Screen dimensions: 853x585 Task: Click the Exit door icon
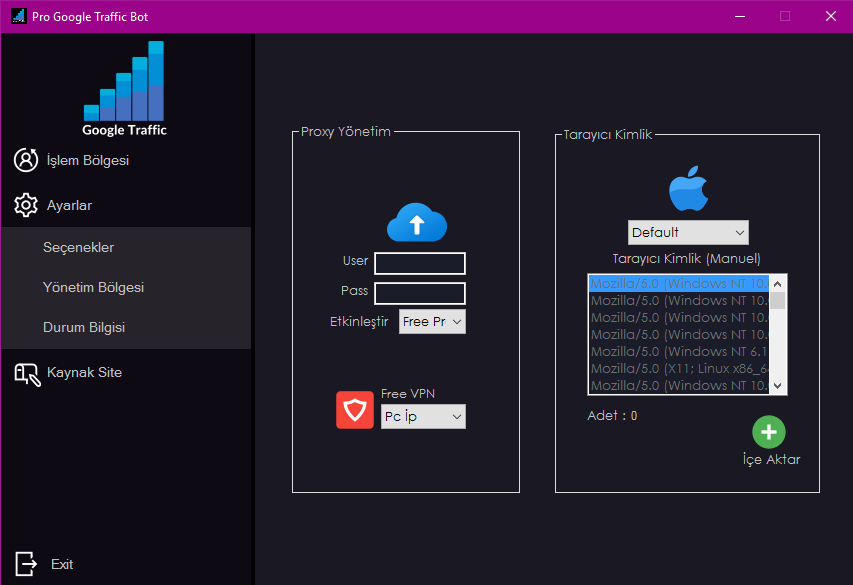[26, 564]
